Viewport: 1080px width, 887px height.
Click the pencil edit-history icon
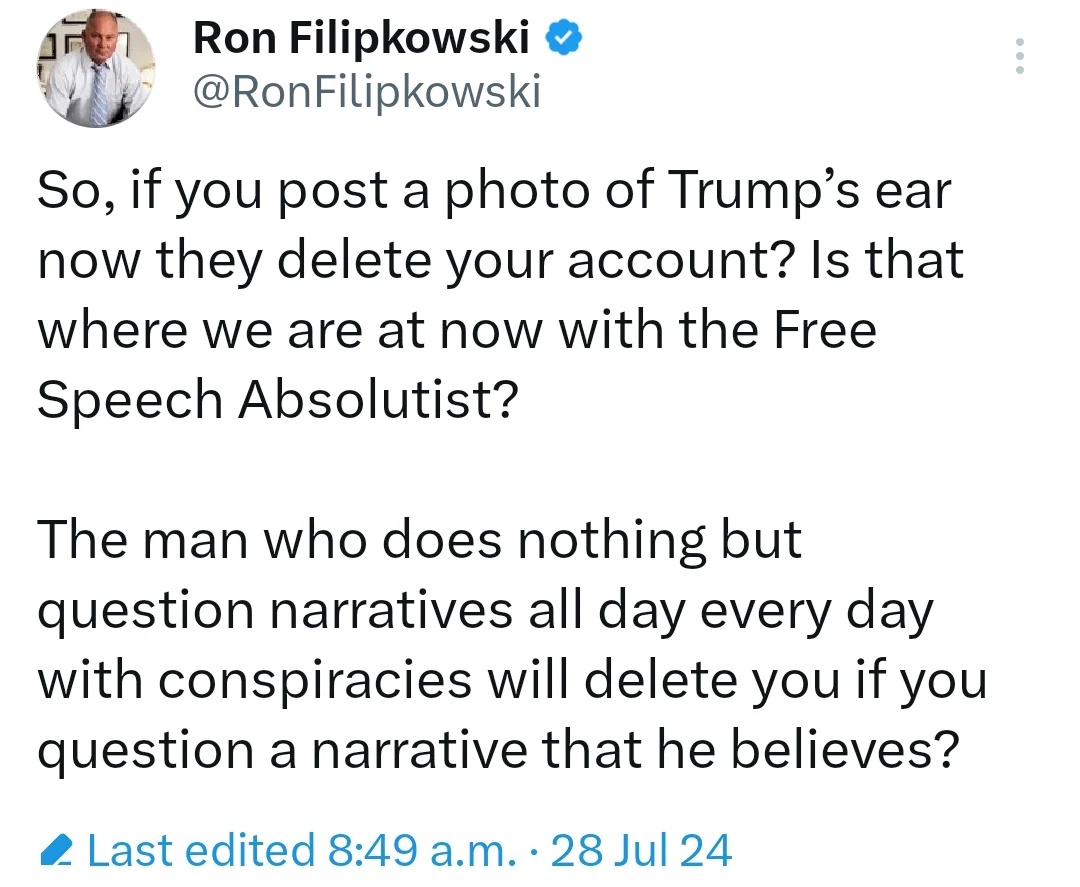point(58,852)
